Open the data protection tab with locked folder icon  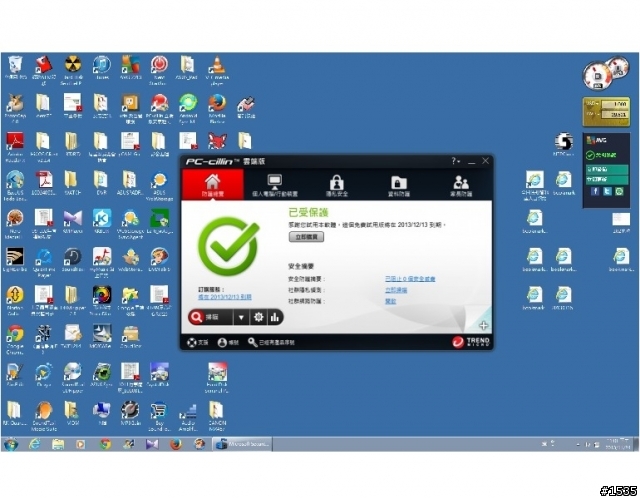tap(399, 184)
